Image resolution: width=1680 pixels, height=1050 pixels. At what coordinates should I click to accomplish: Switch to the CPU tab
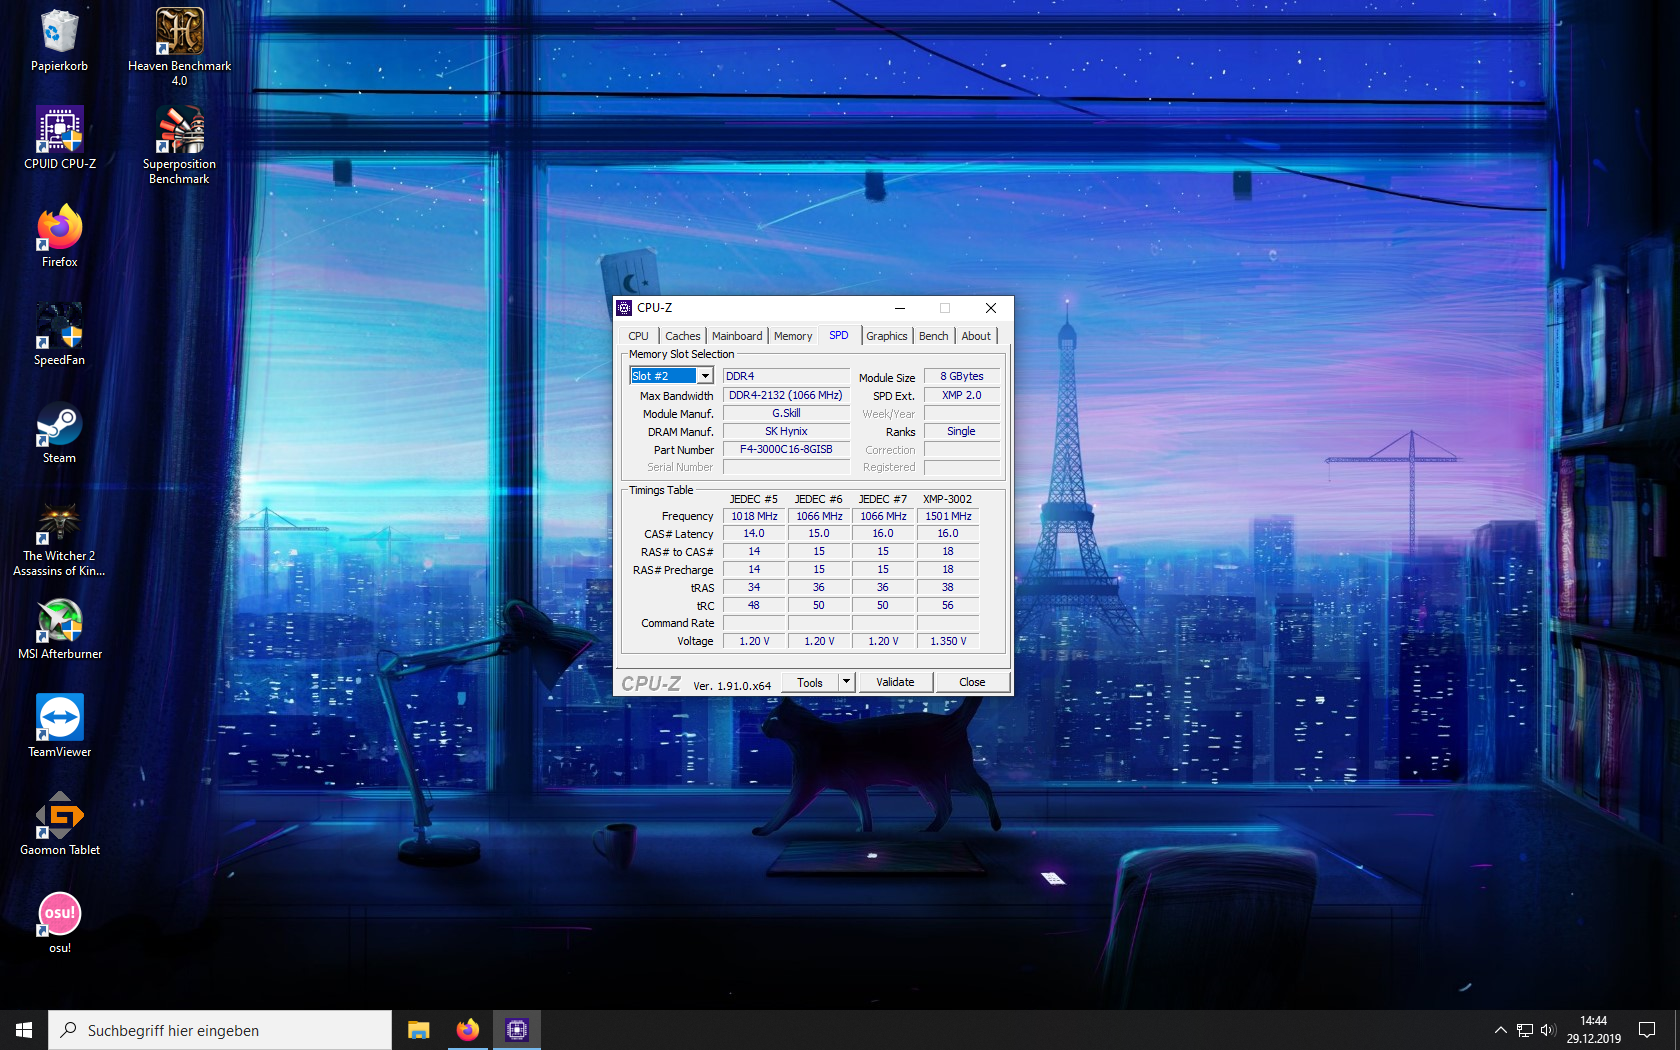click(x=638, y=336)
